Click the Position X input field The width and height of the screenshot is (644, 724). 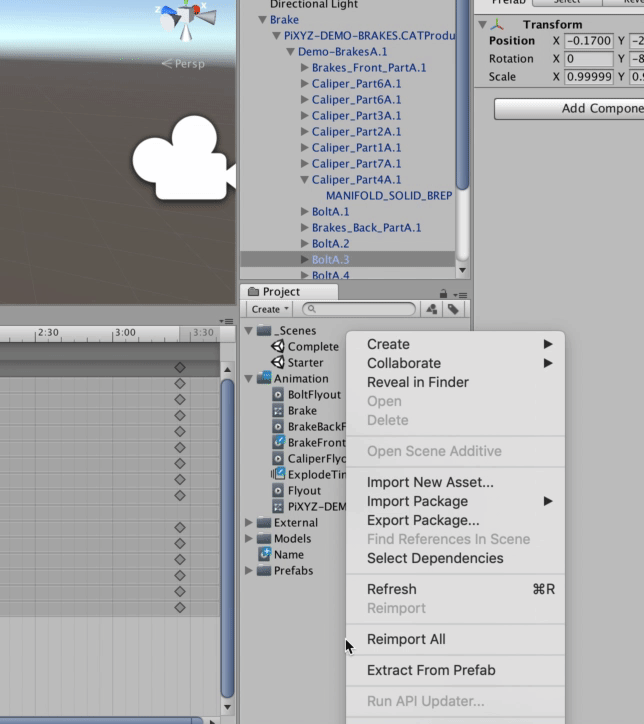[x=589, y=41]
